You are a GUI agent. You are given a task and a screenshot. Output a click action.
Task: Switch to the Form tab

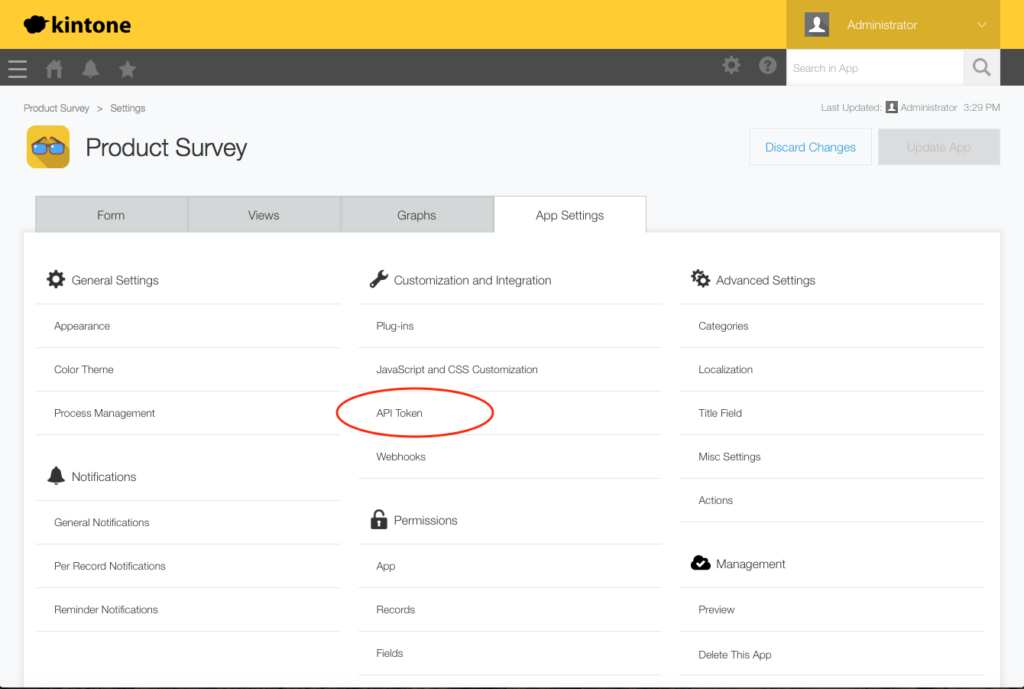coord(111,215)
